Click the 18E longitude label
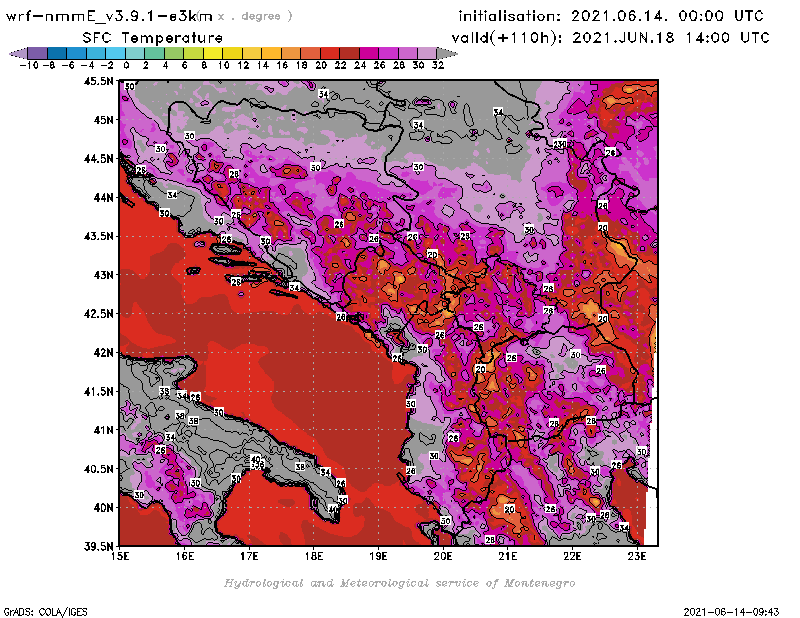This screenshot has height=618, width=800. pos(314,556)
